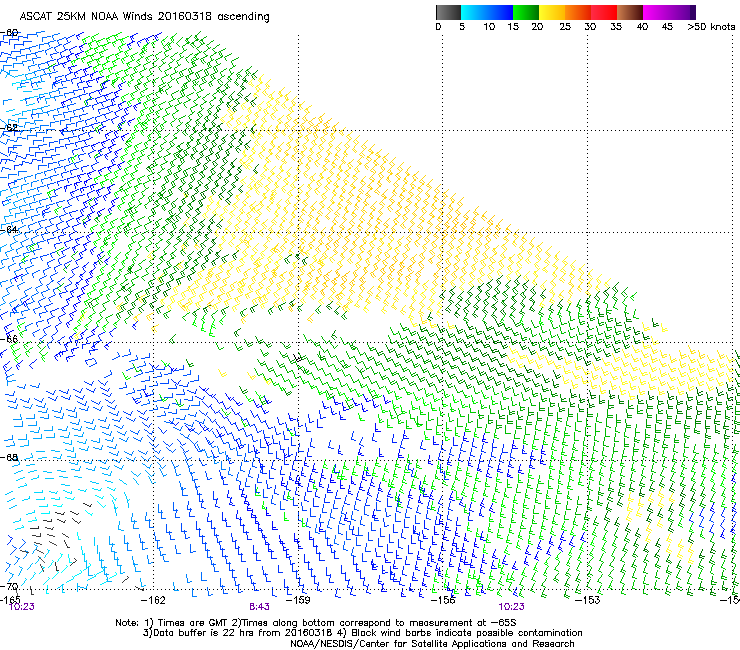This screenshot has height=650, width=740.
Task: Select the yellow 20–25 knots legend segment
Action: click(552, 12)
